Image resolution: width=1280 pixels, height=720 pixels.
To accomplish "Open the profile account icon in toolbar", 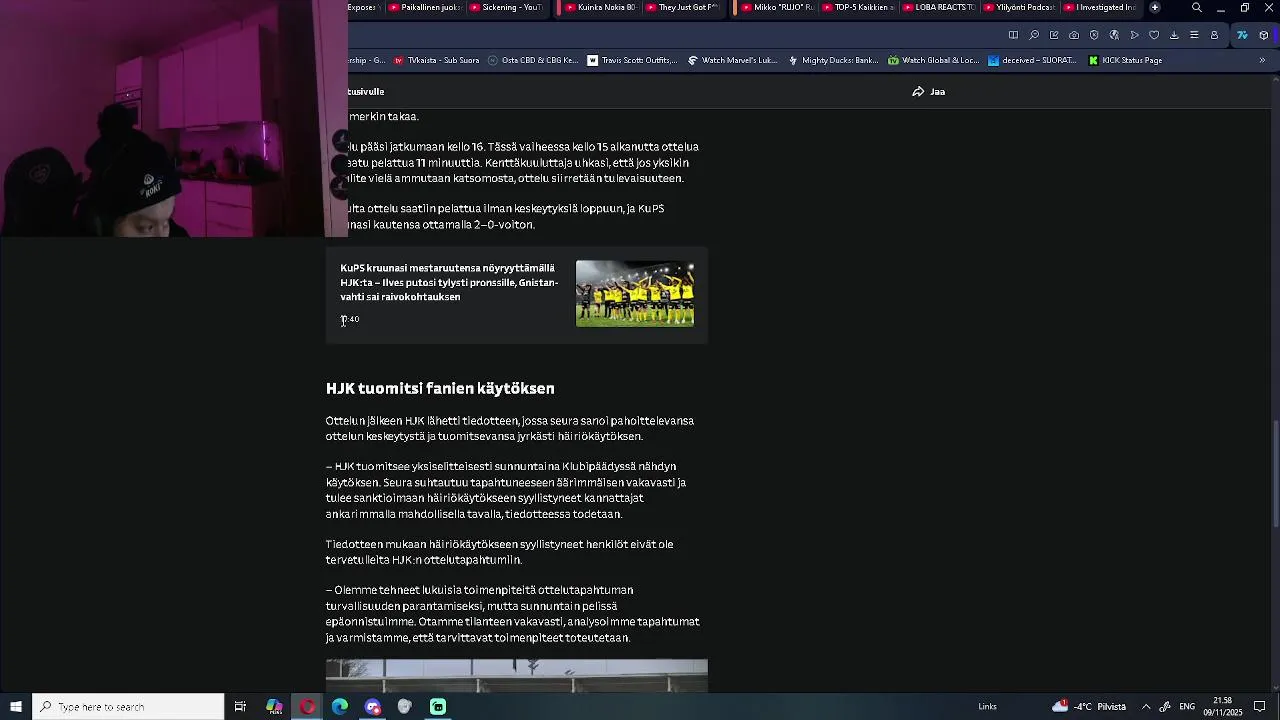I will point(1214,35).
